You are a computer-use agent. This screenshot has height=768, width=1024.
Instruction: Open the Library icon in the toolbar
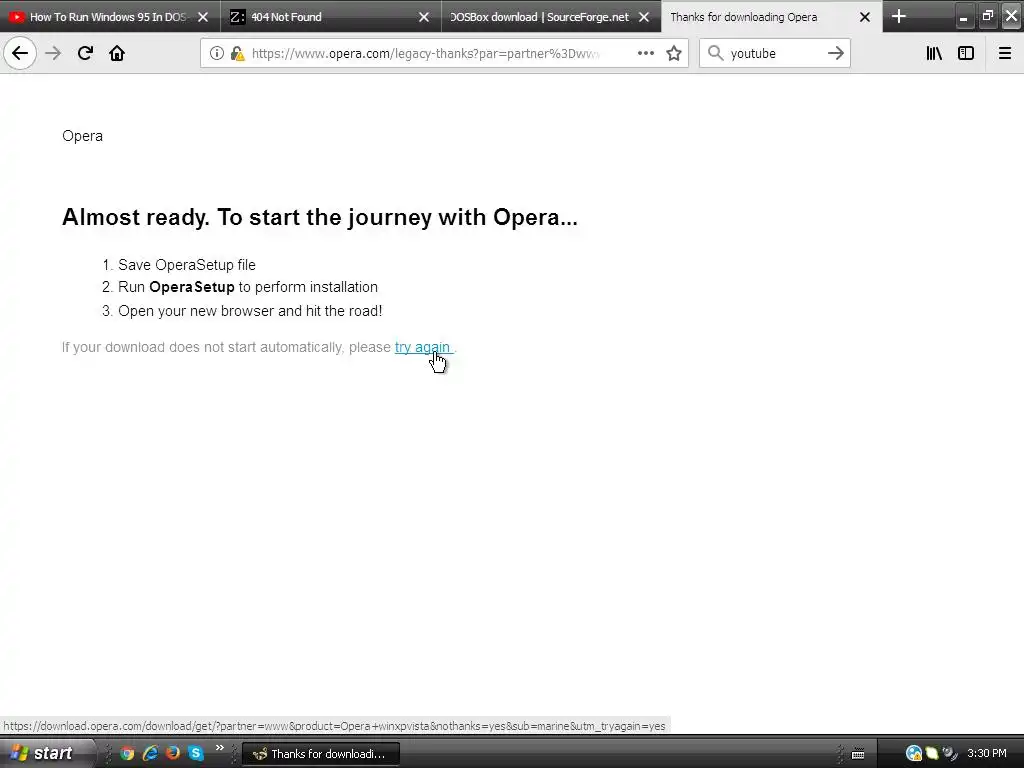[934, 53]
